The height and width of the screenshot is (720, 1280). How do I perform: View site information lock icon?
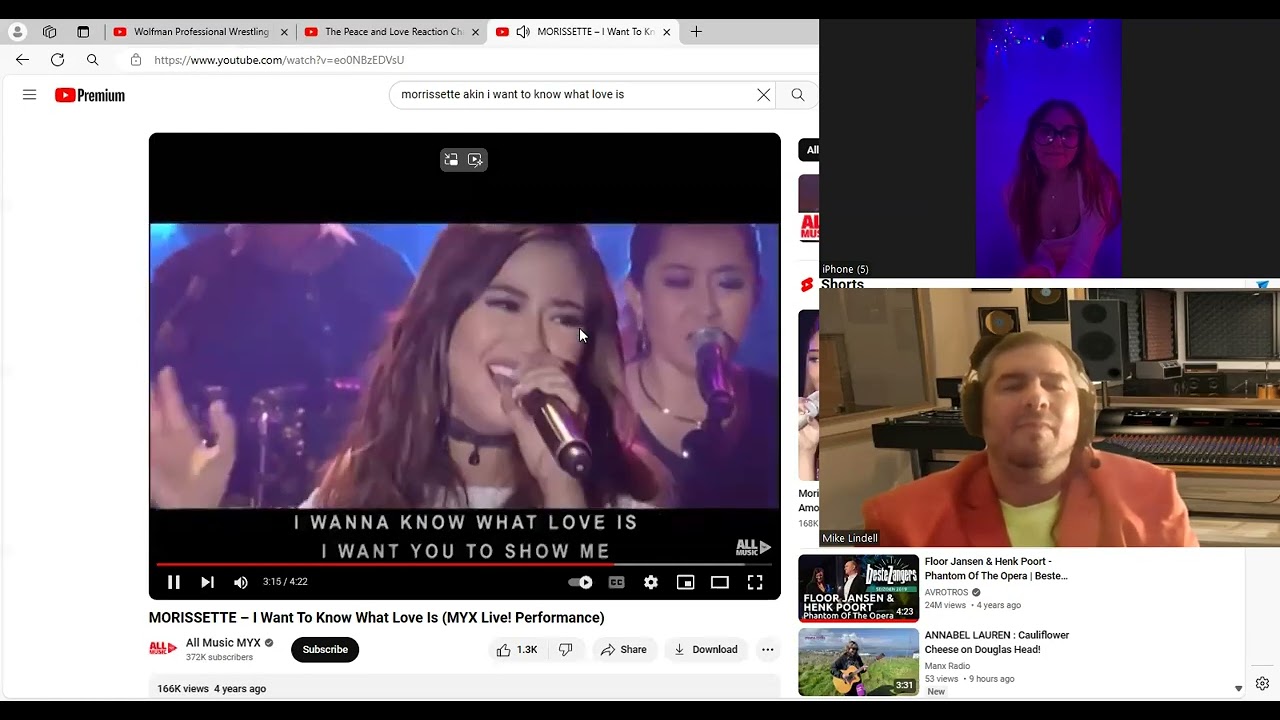136,60
